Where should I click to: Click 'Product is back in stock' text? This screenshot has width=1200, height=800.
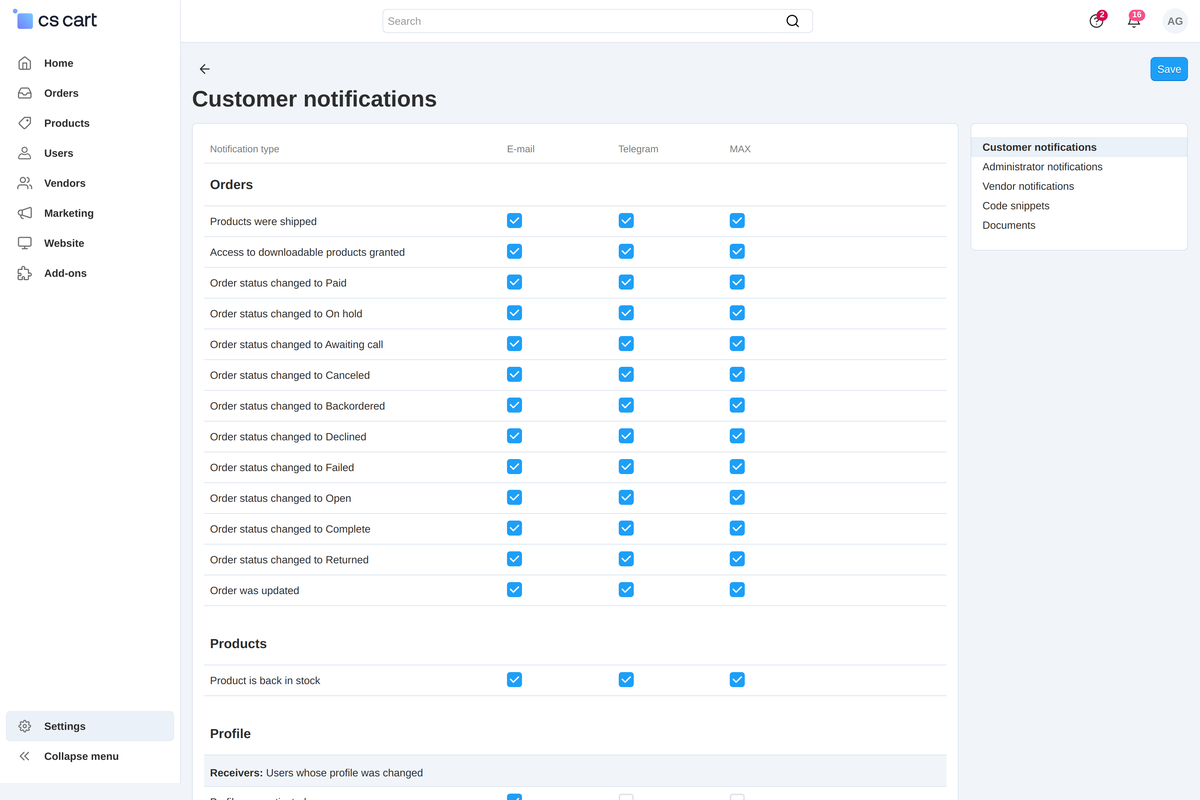click(265, 681)
